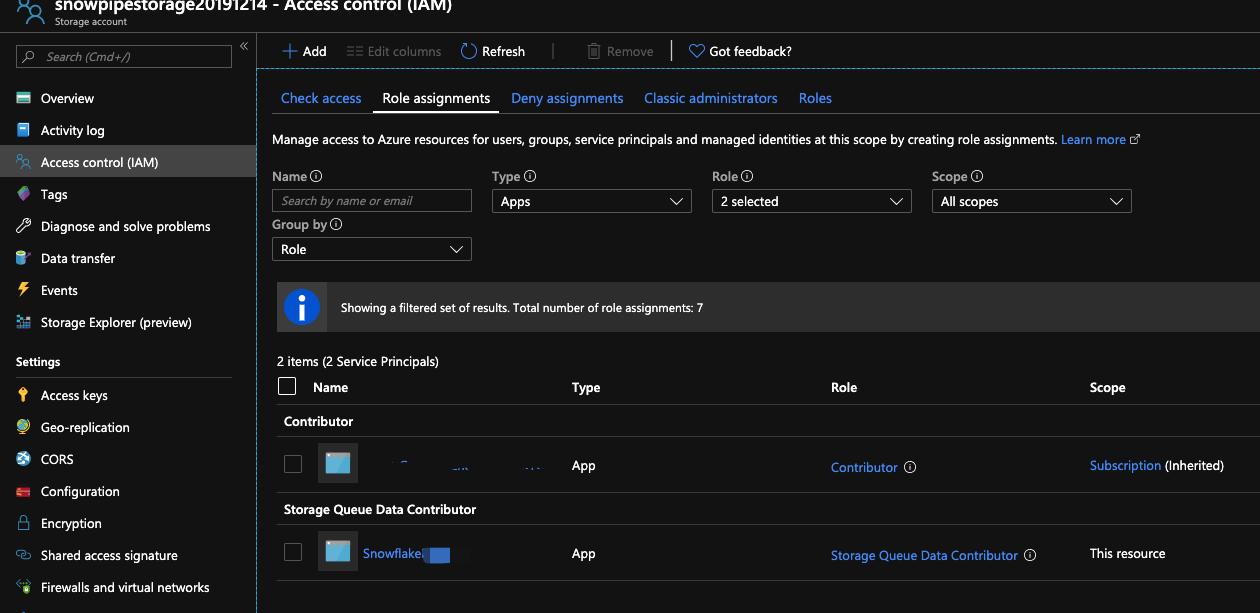The image size is (1260, 613).
Task: Open the Contributor role link
Action: 864,467
